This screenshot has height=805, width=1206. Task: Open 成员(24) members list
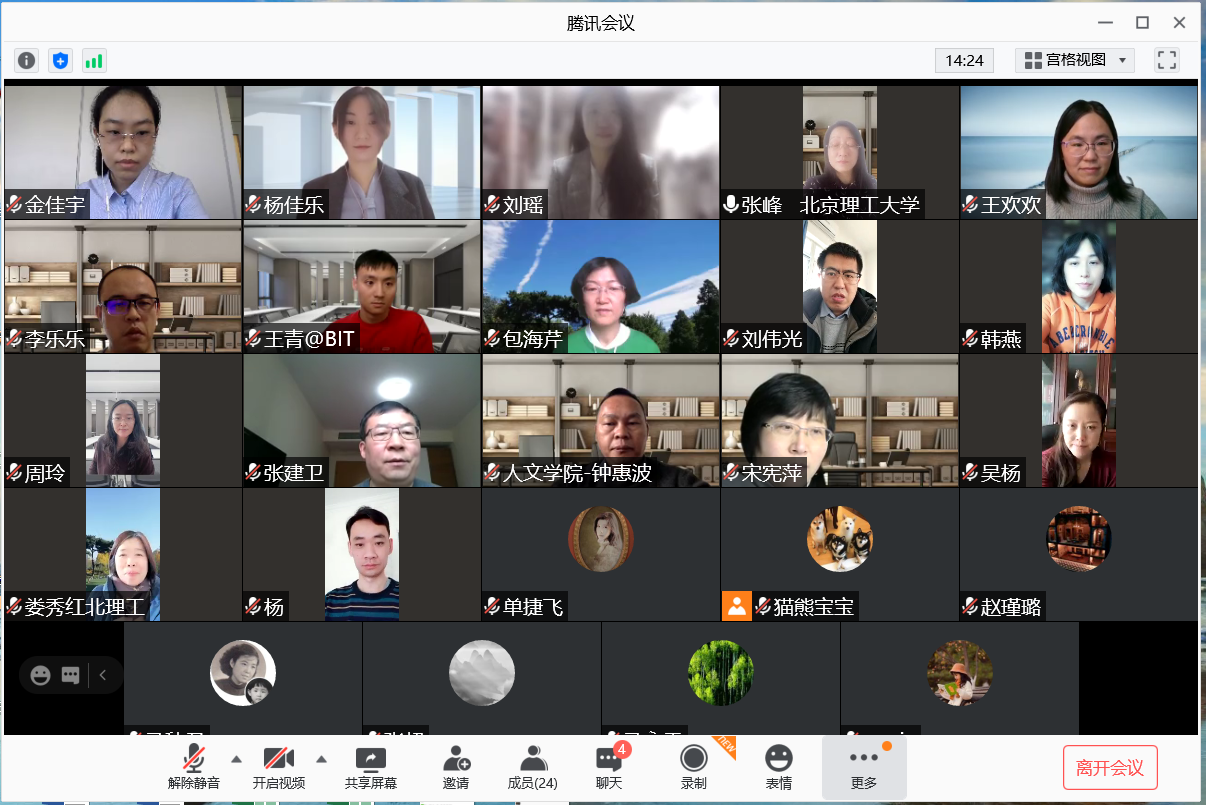[x=532, y=767]
